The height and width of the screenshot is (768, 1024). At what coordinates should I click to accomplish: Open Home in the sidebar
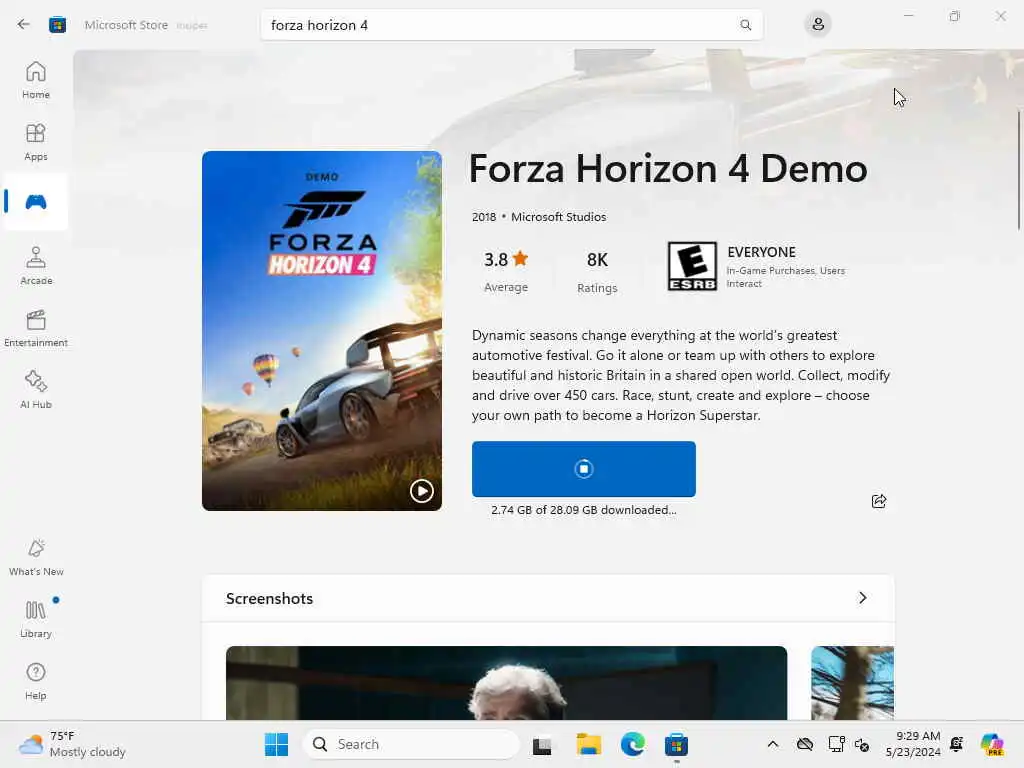[36, 80]
